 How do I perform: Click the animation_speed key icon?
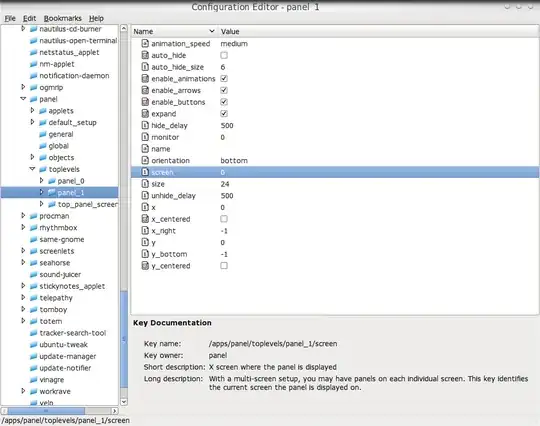pyautogui.click(x=145, y=43)
